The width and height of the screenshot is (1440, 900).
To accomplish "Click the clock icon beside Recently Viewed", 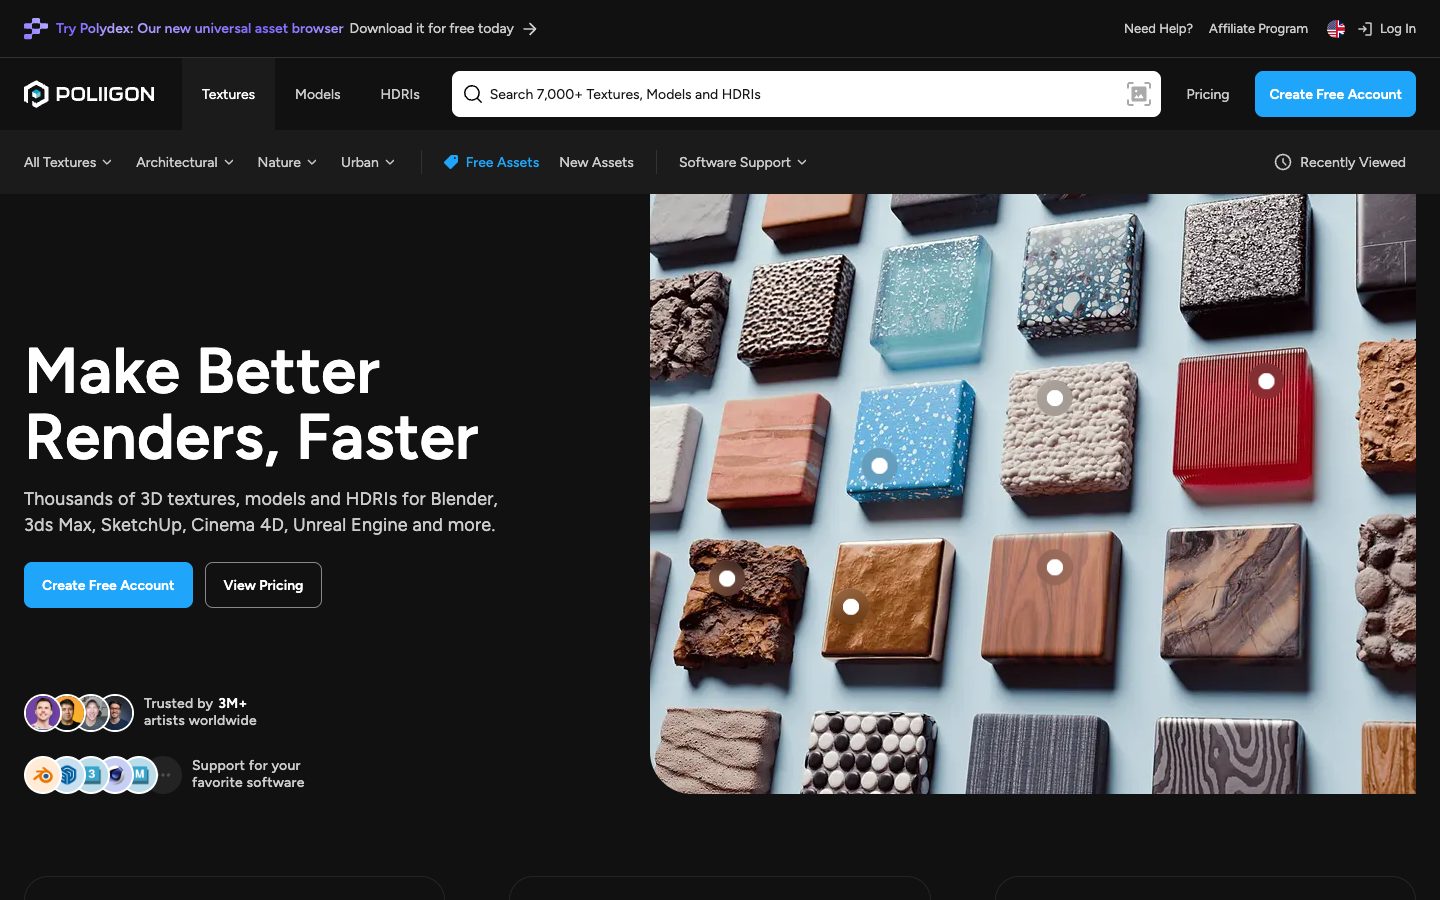I will [1283, 162].
